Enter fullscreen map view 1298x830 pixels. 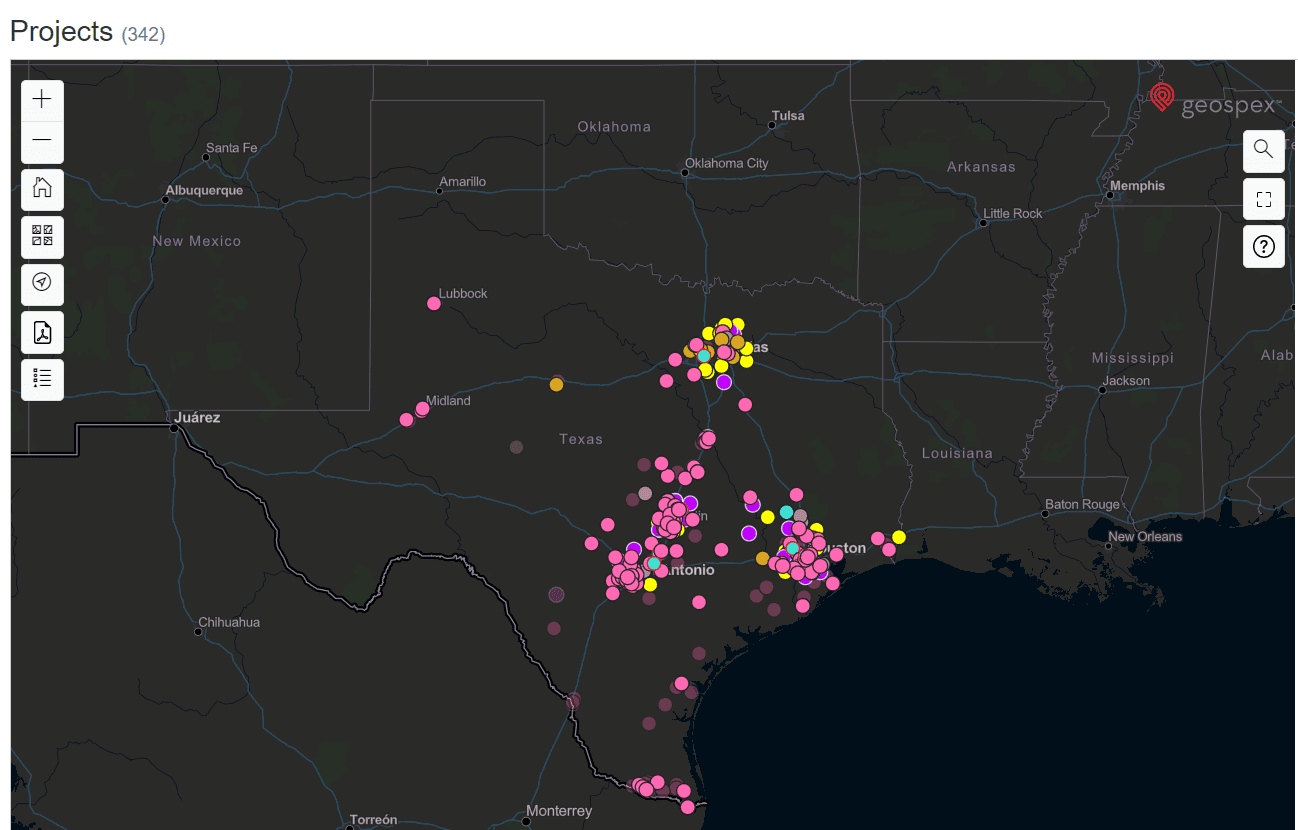(1263, 198)
